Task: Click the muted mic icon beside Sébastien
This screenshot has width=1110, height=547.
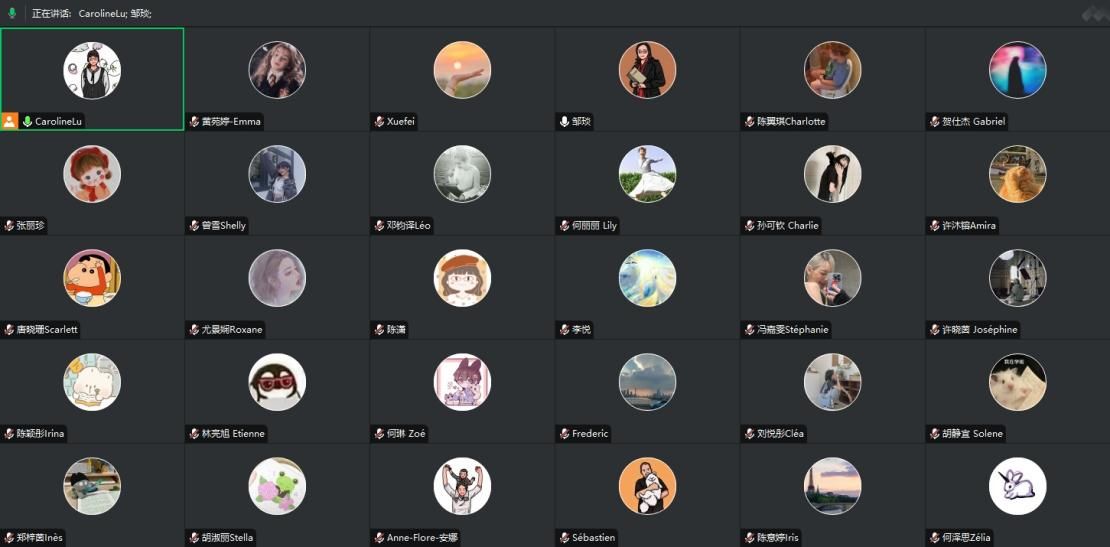Action: [x=564, y=538]
